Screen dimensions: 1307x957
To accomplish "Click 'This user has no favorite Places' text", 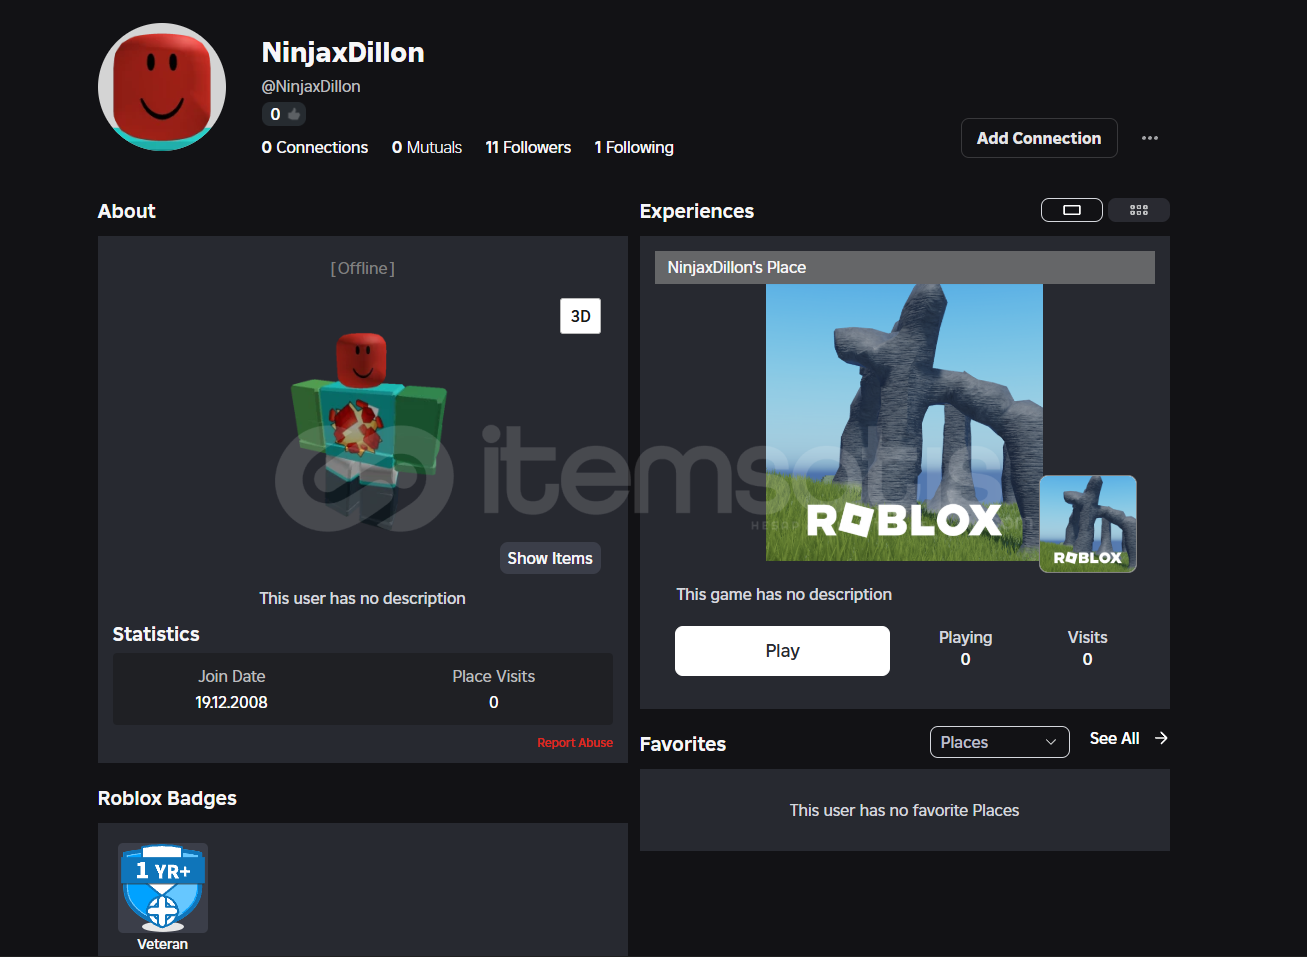I will [x=904, y=810].
